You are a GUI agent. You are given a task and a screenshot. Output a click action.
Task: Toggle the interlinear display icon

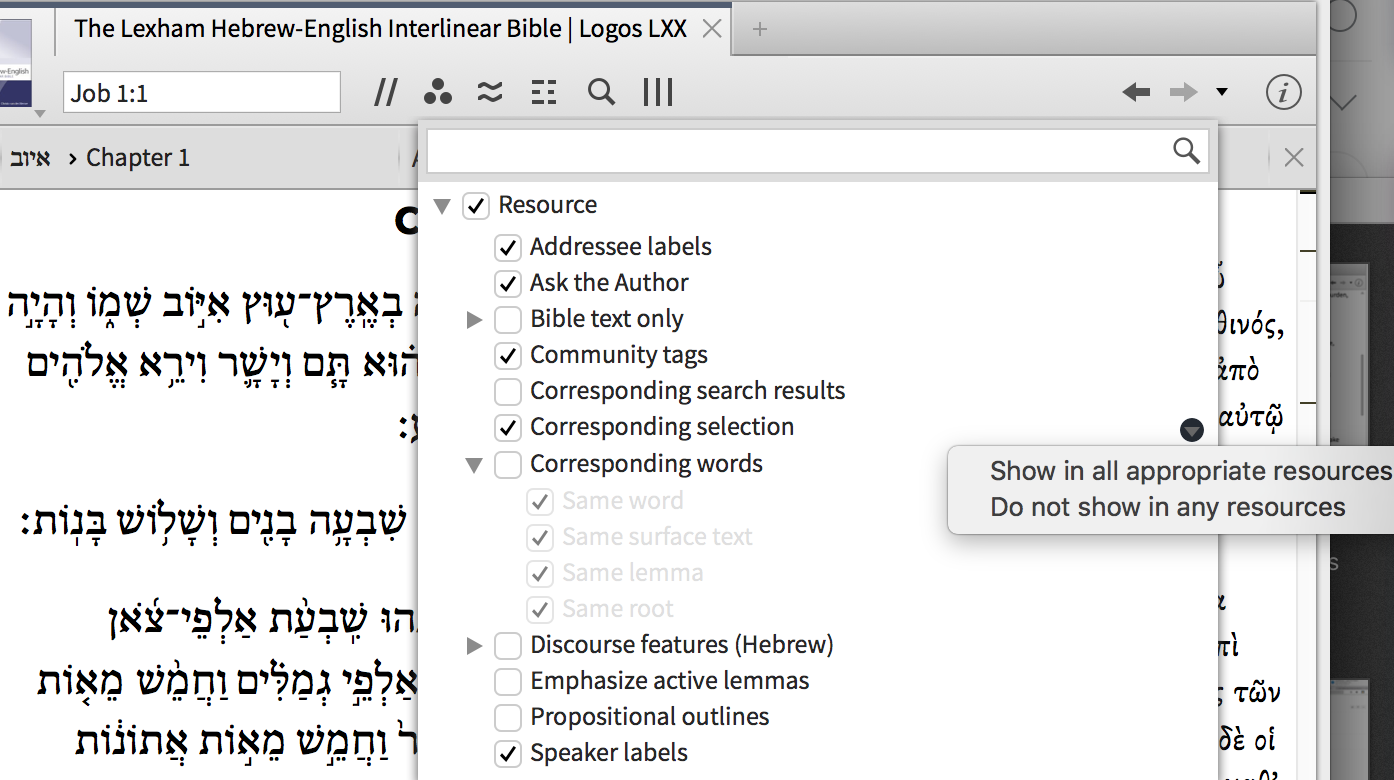pos(543,93)
